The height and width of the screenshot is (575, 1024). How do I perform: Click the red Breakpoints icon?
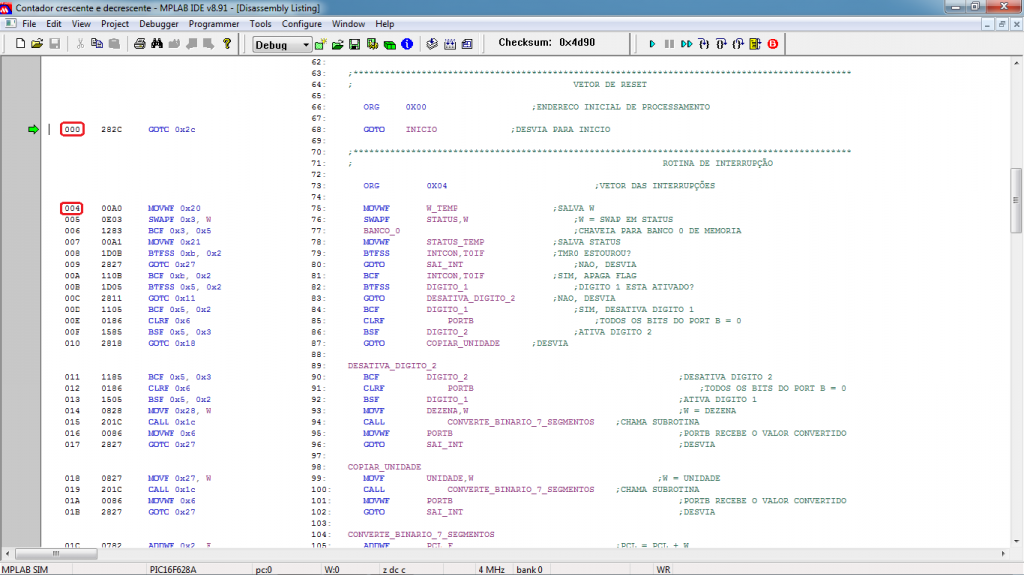pyautogui.click(x=773, y=44)
